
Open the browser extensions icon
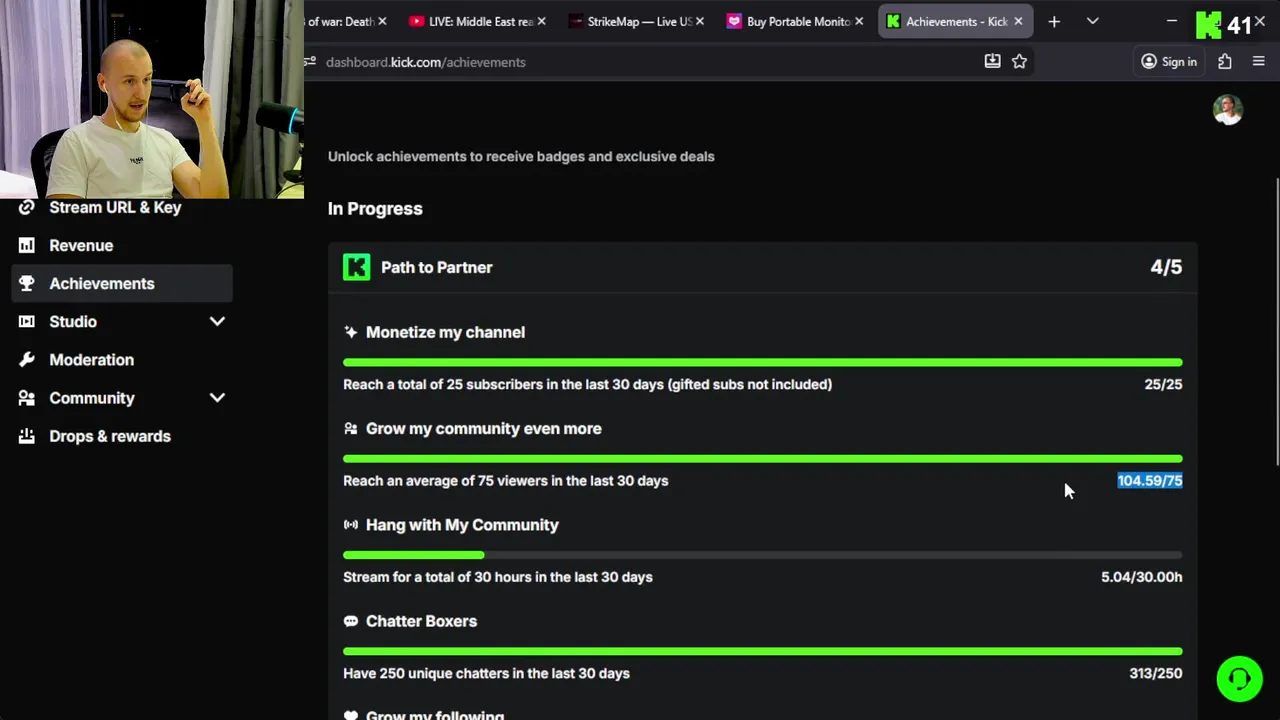click(x=1225, y=62)
